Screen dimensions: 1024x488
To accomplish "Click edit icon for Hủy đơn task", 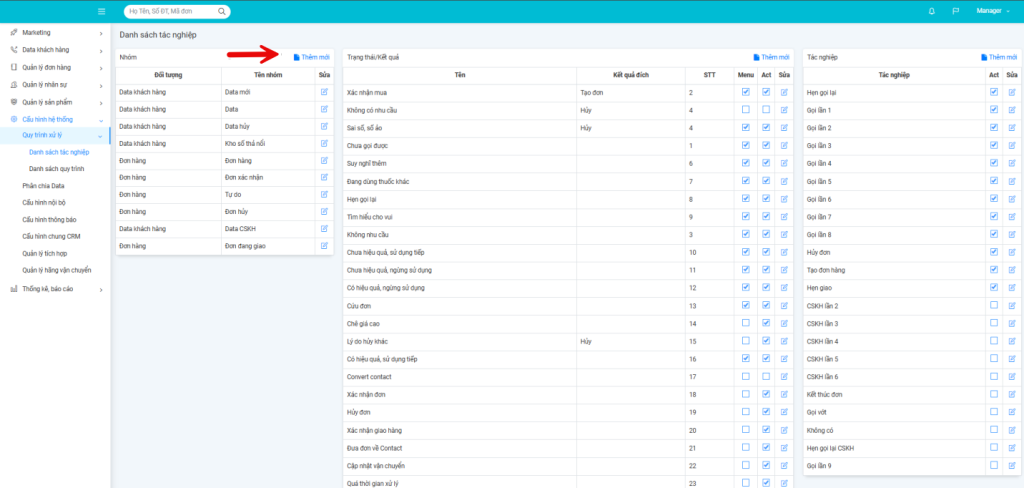I will [x=1010, y=252].
